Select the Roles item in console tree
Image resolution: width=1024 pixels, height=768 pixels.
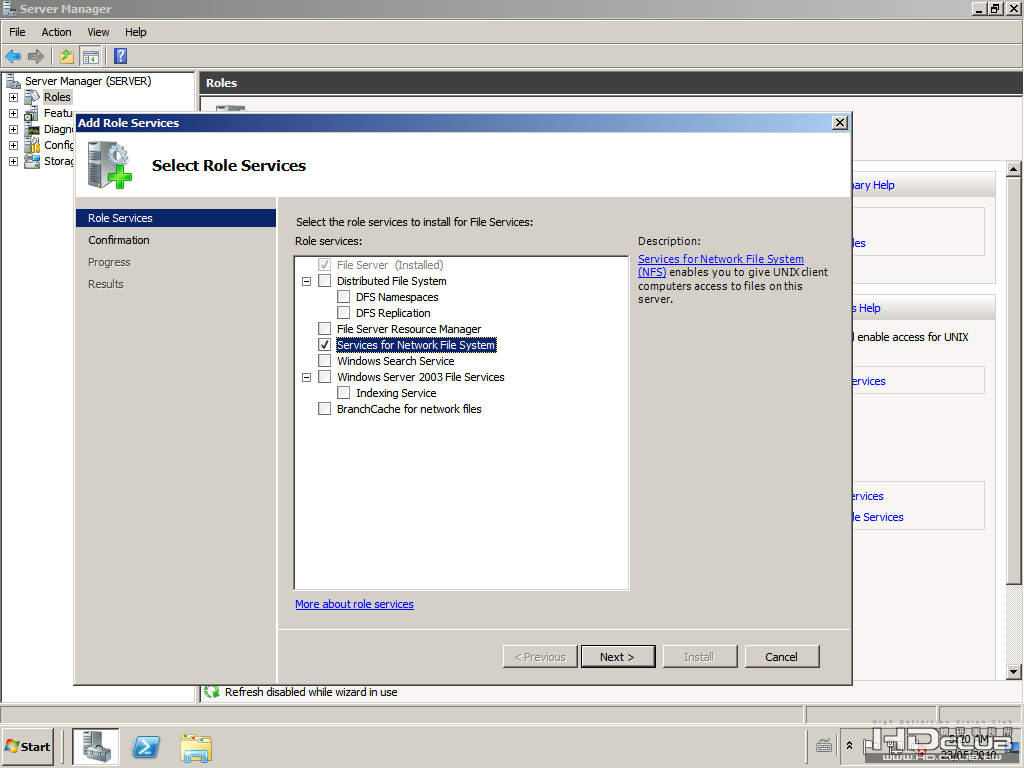(x=57, y=97)
